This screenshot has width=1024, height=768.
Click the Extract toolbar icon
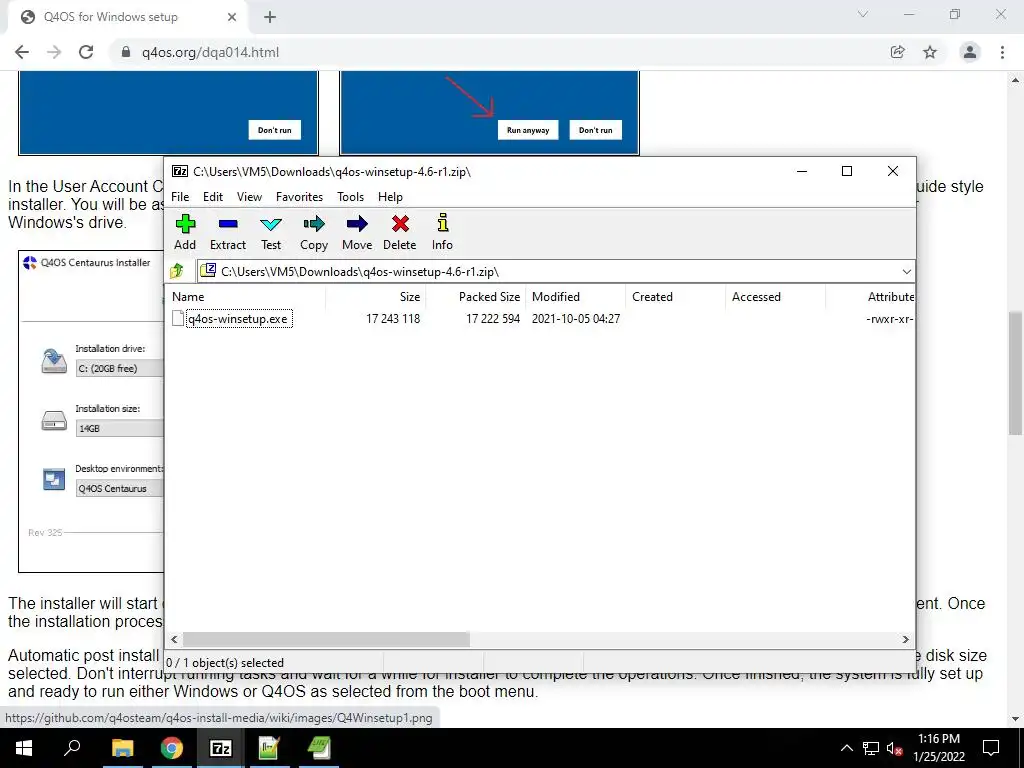click(228, 225)
